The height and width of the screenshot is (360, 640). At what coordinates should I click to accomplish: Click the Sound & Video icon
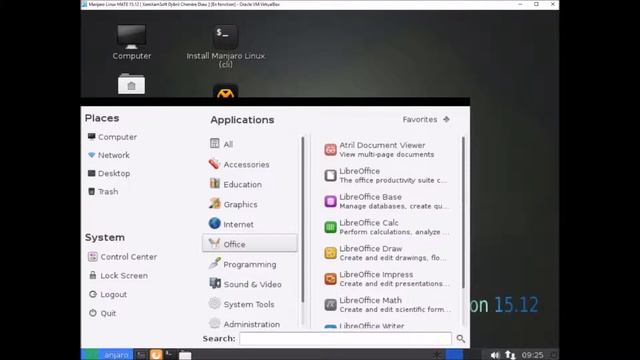point(215,283)
